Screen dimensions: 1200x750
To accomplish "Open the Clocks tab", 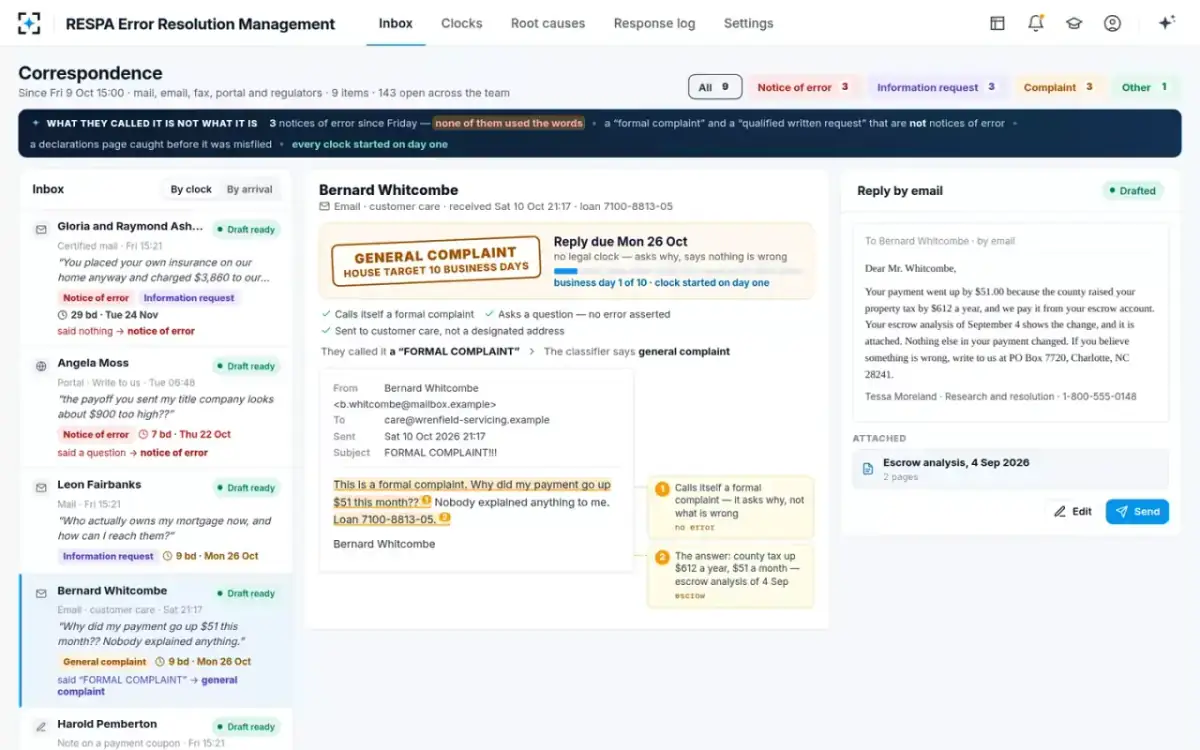I will [x=462, y=23].
